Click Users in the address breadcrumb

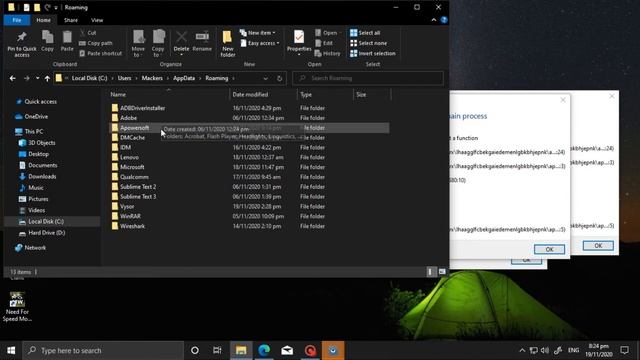click(x=124, y=78)
